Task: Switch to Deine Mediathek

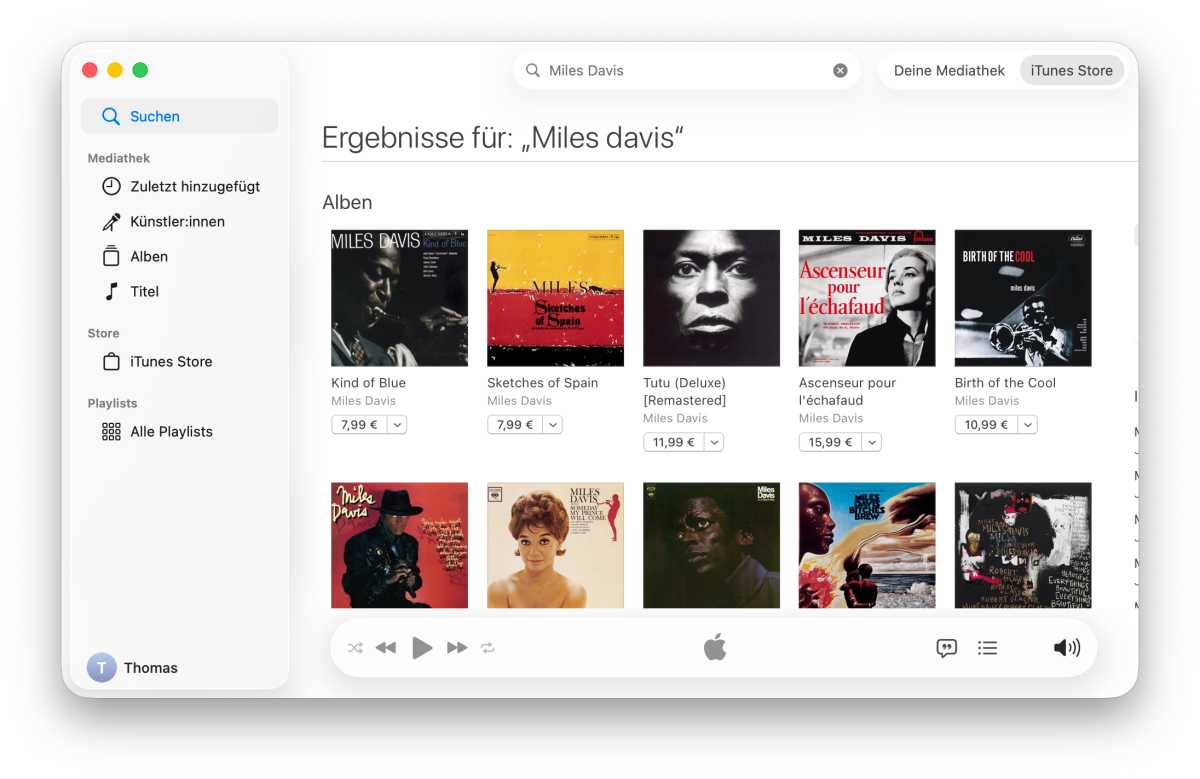Action: click(x=949, y=71)
